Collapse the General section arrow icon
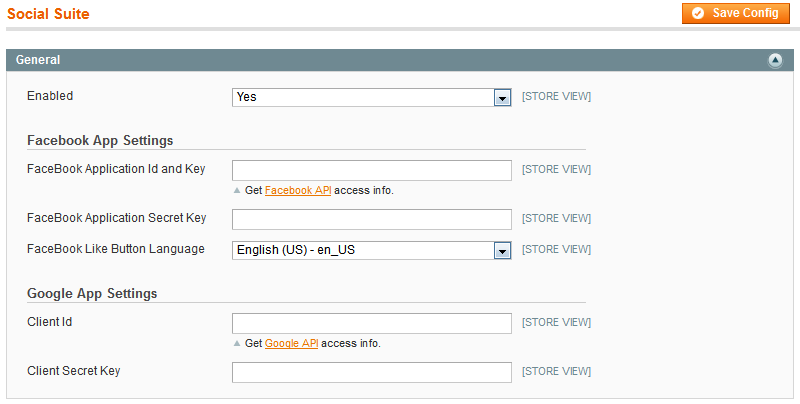Image resolution: width=800 pixels, height=404 pixels. 775,60
